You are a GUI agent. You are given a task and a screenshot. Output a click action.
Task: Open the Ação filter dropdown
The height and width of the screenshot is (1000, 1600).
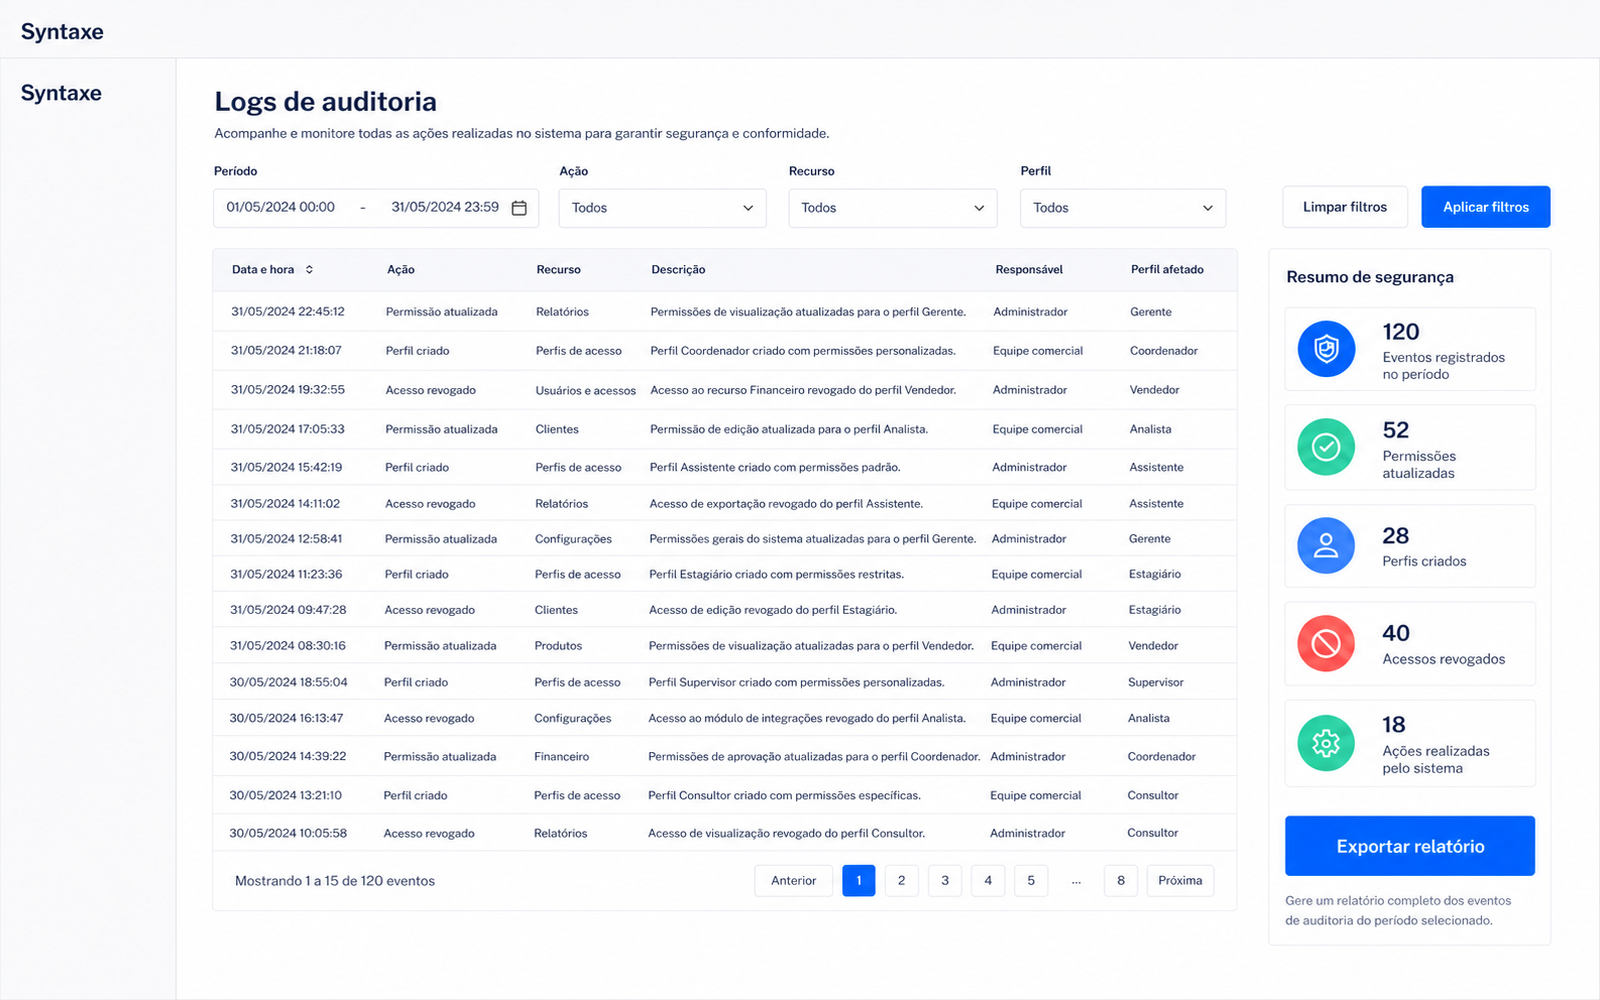[663, 208]
